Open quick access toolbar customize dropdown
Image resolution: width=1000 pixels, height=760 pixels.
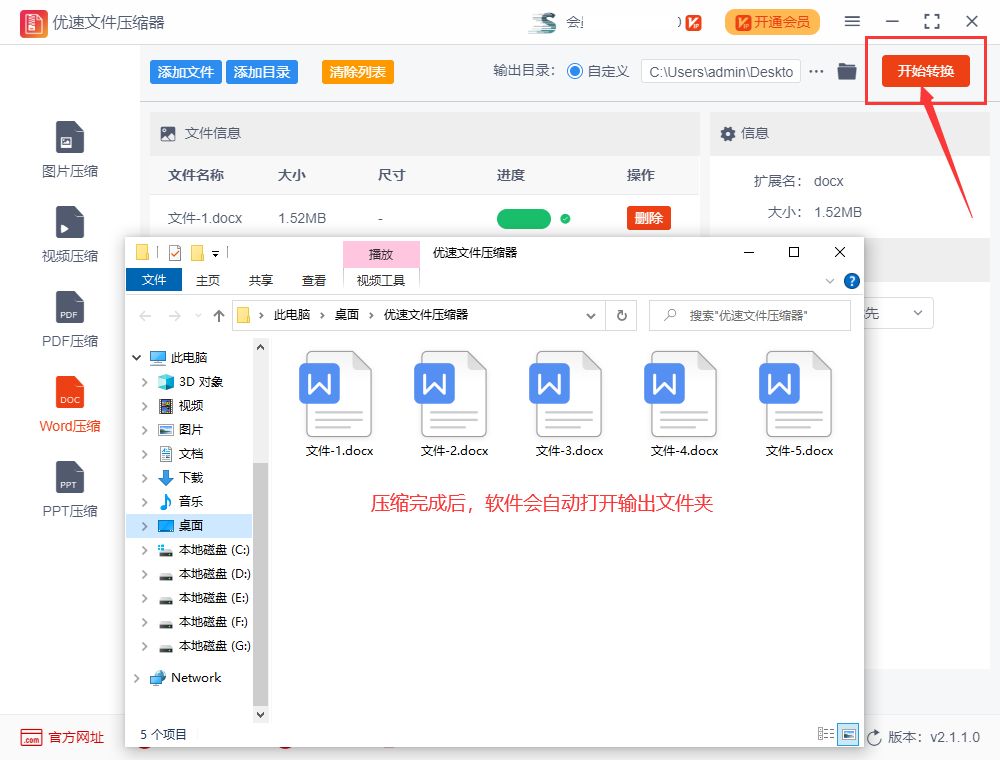point(216,254)
